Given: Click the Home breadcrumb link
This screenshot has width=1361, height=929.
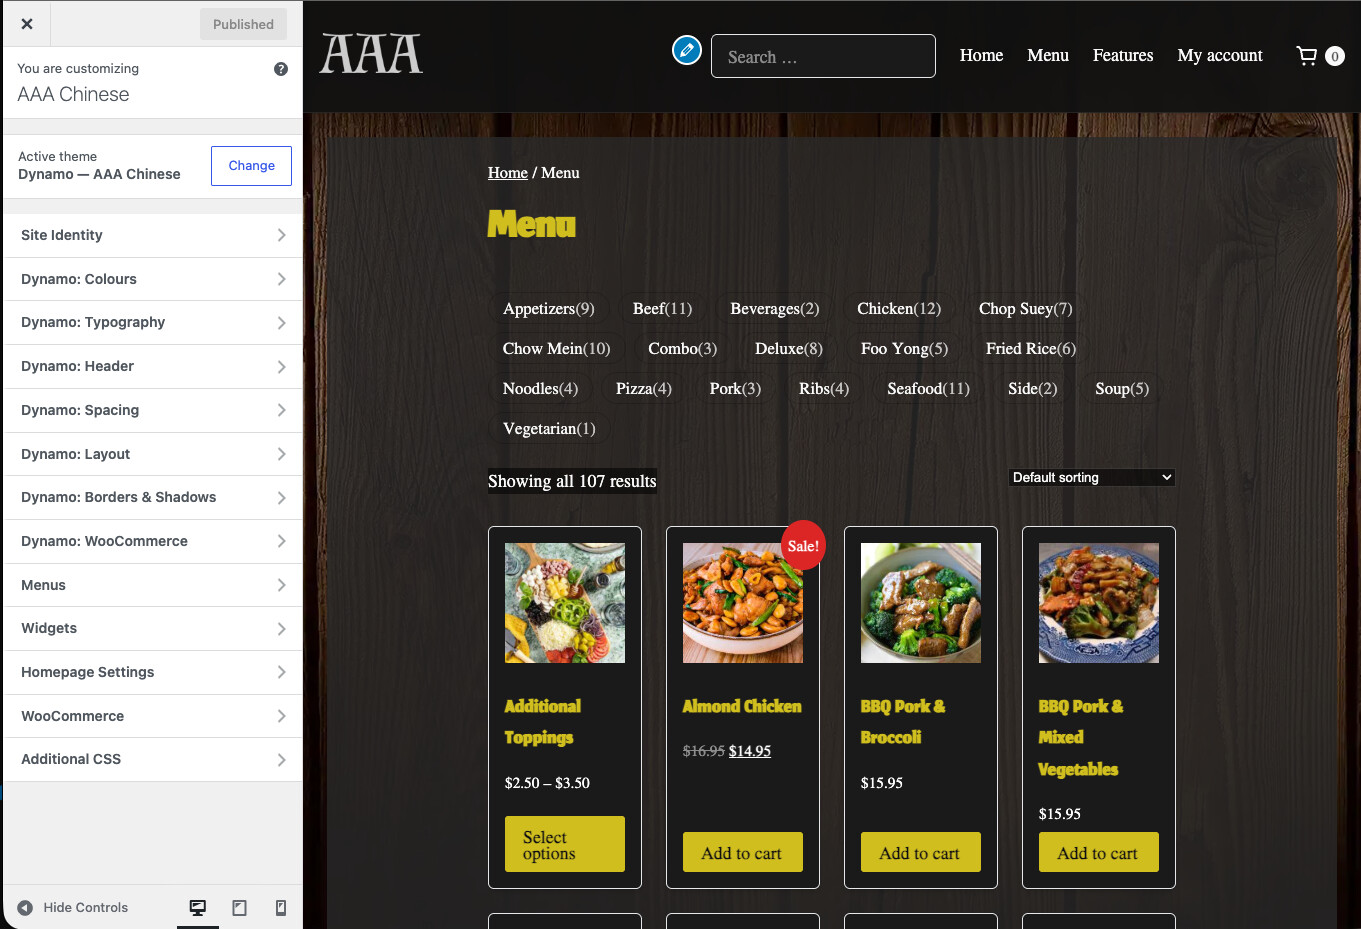Looking at the screenshot, I should (508, 173).
